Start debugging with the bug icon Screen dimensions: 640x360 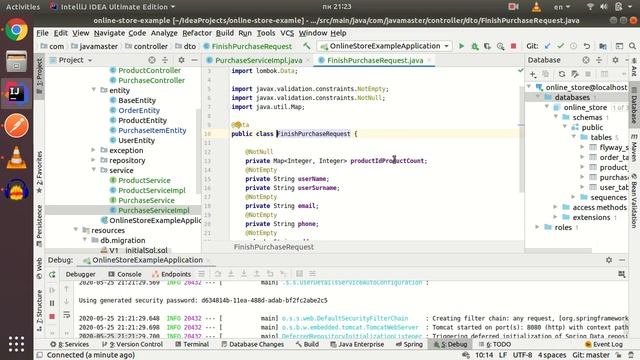coord(475,46)
